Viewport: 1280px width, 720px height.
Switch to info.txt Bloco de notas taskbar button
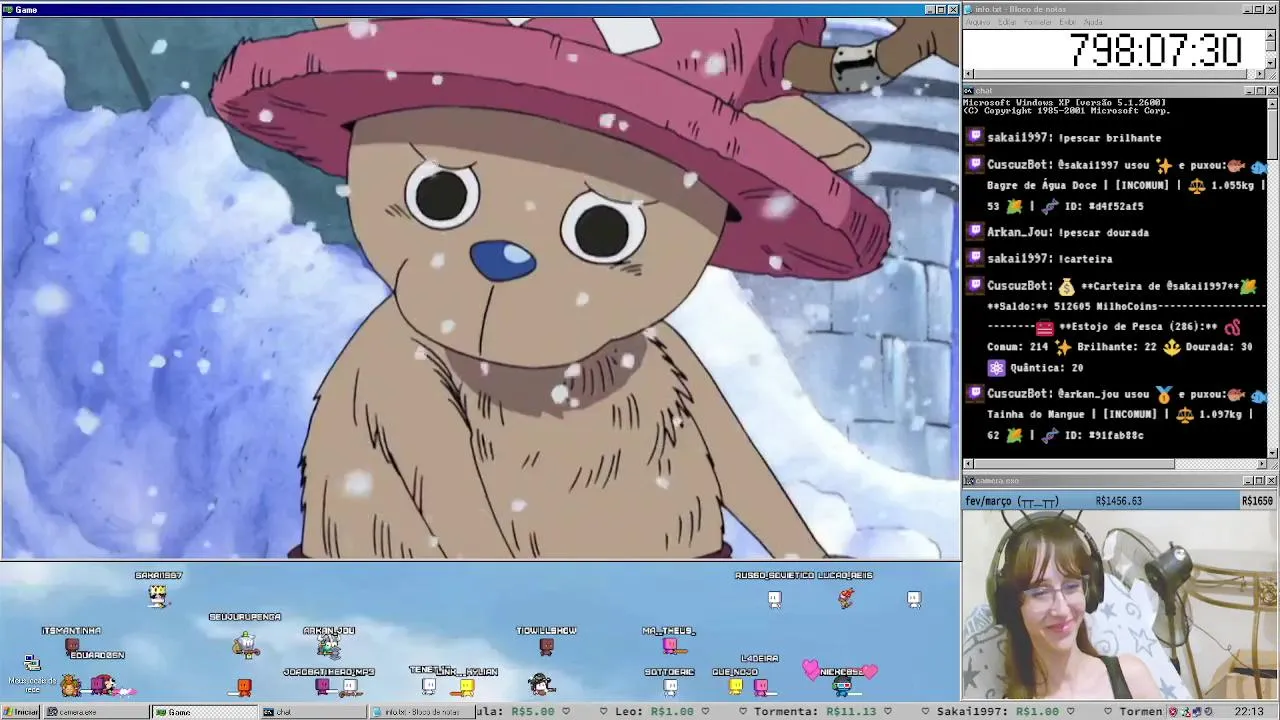coord(420,712)
